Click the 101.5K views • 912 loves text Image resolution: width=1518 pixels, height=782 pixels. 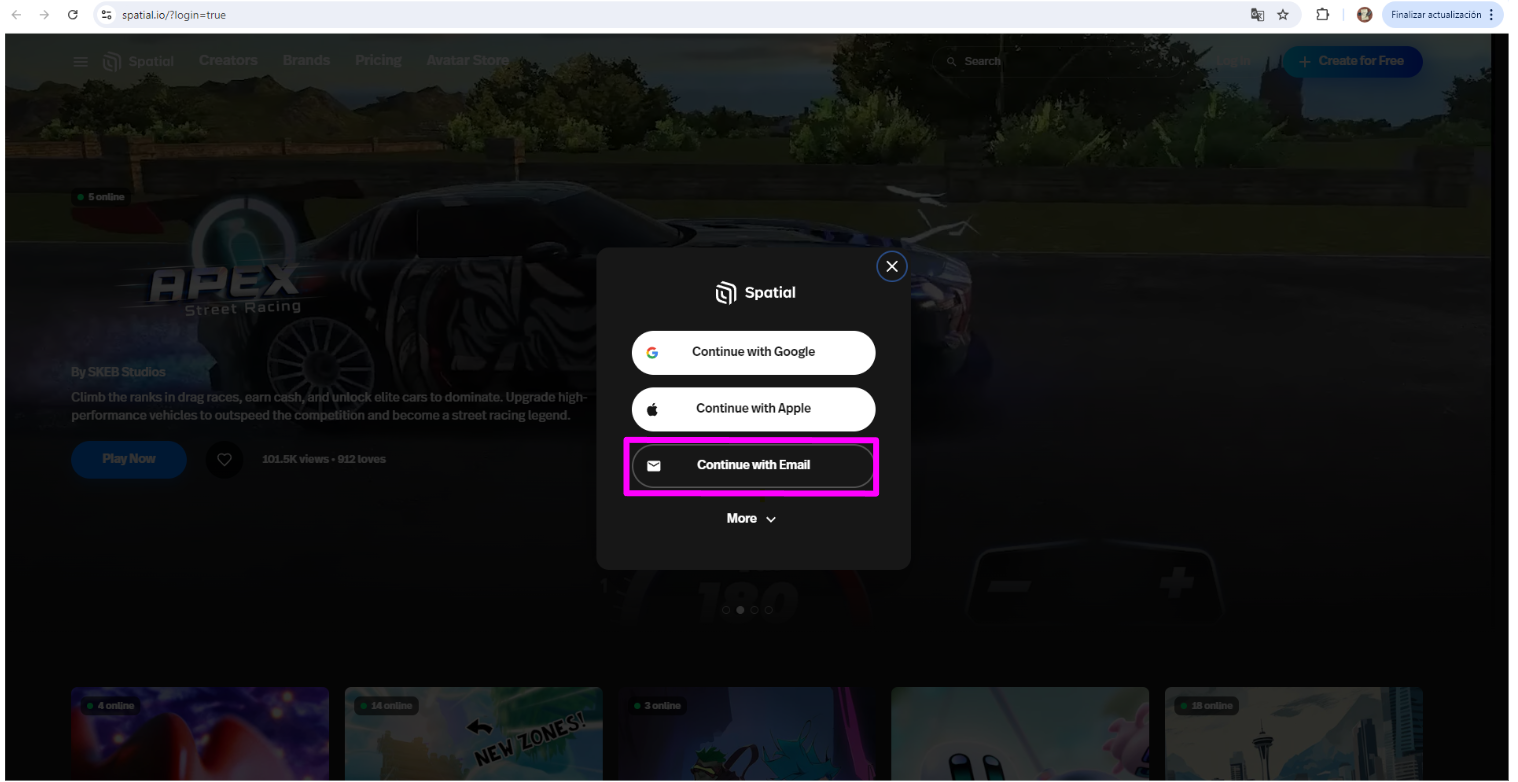coord(324,460)
